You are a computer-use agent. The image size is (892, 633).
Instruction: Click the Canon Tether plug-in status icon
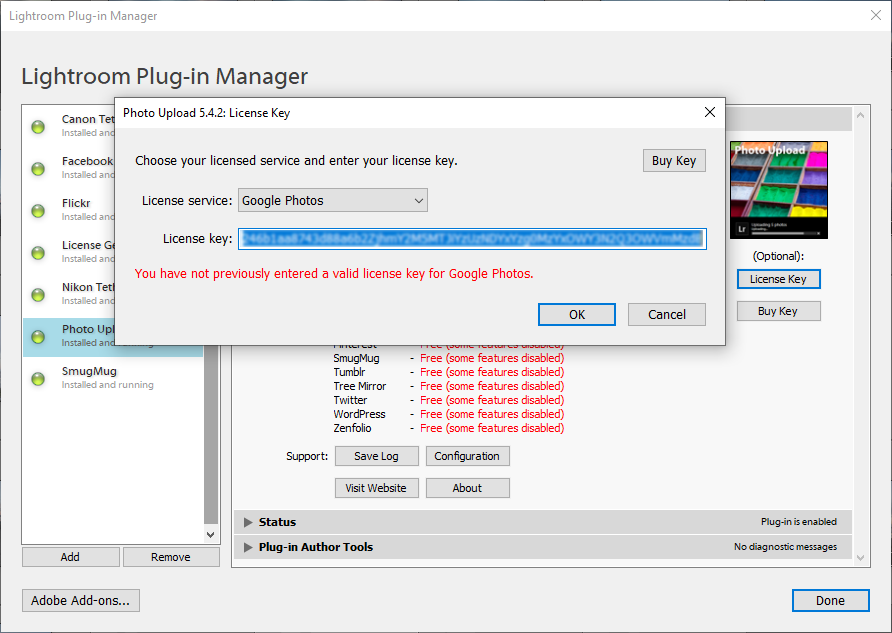(39, 127)
